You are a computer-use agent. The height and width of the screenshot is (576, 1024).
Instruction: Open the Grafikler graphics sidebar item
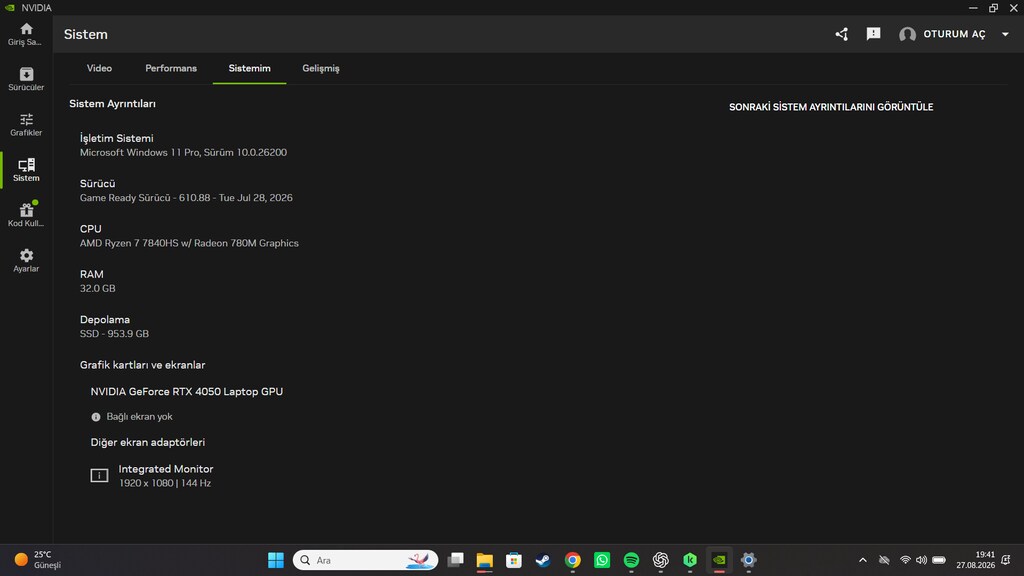tap(26, 125)
